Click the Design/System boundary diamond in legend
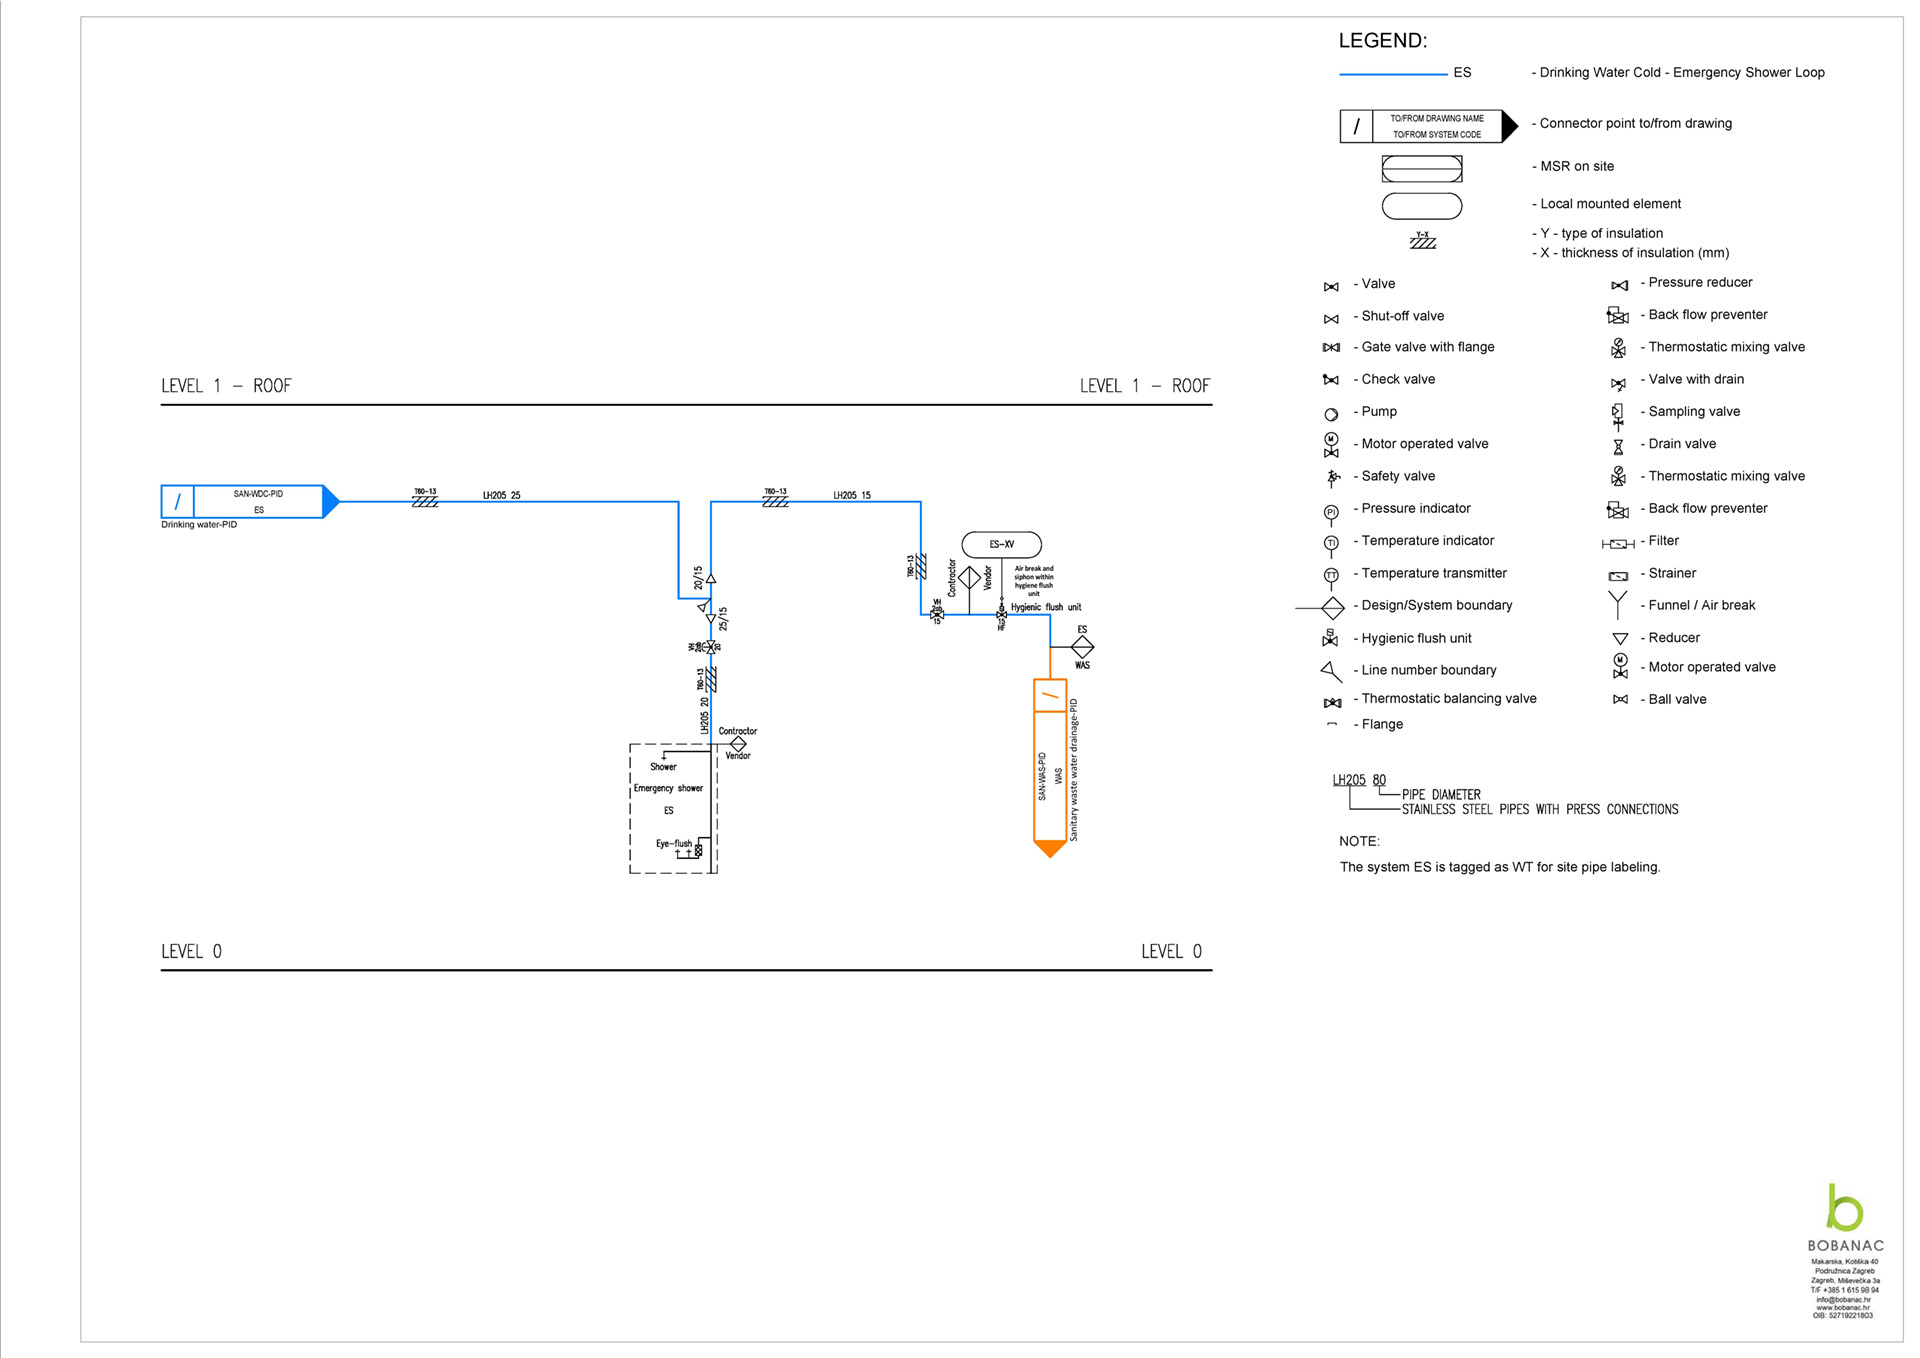Screen dimensions: 1920x1358 [1332, 607]
